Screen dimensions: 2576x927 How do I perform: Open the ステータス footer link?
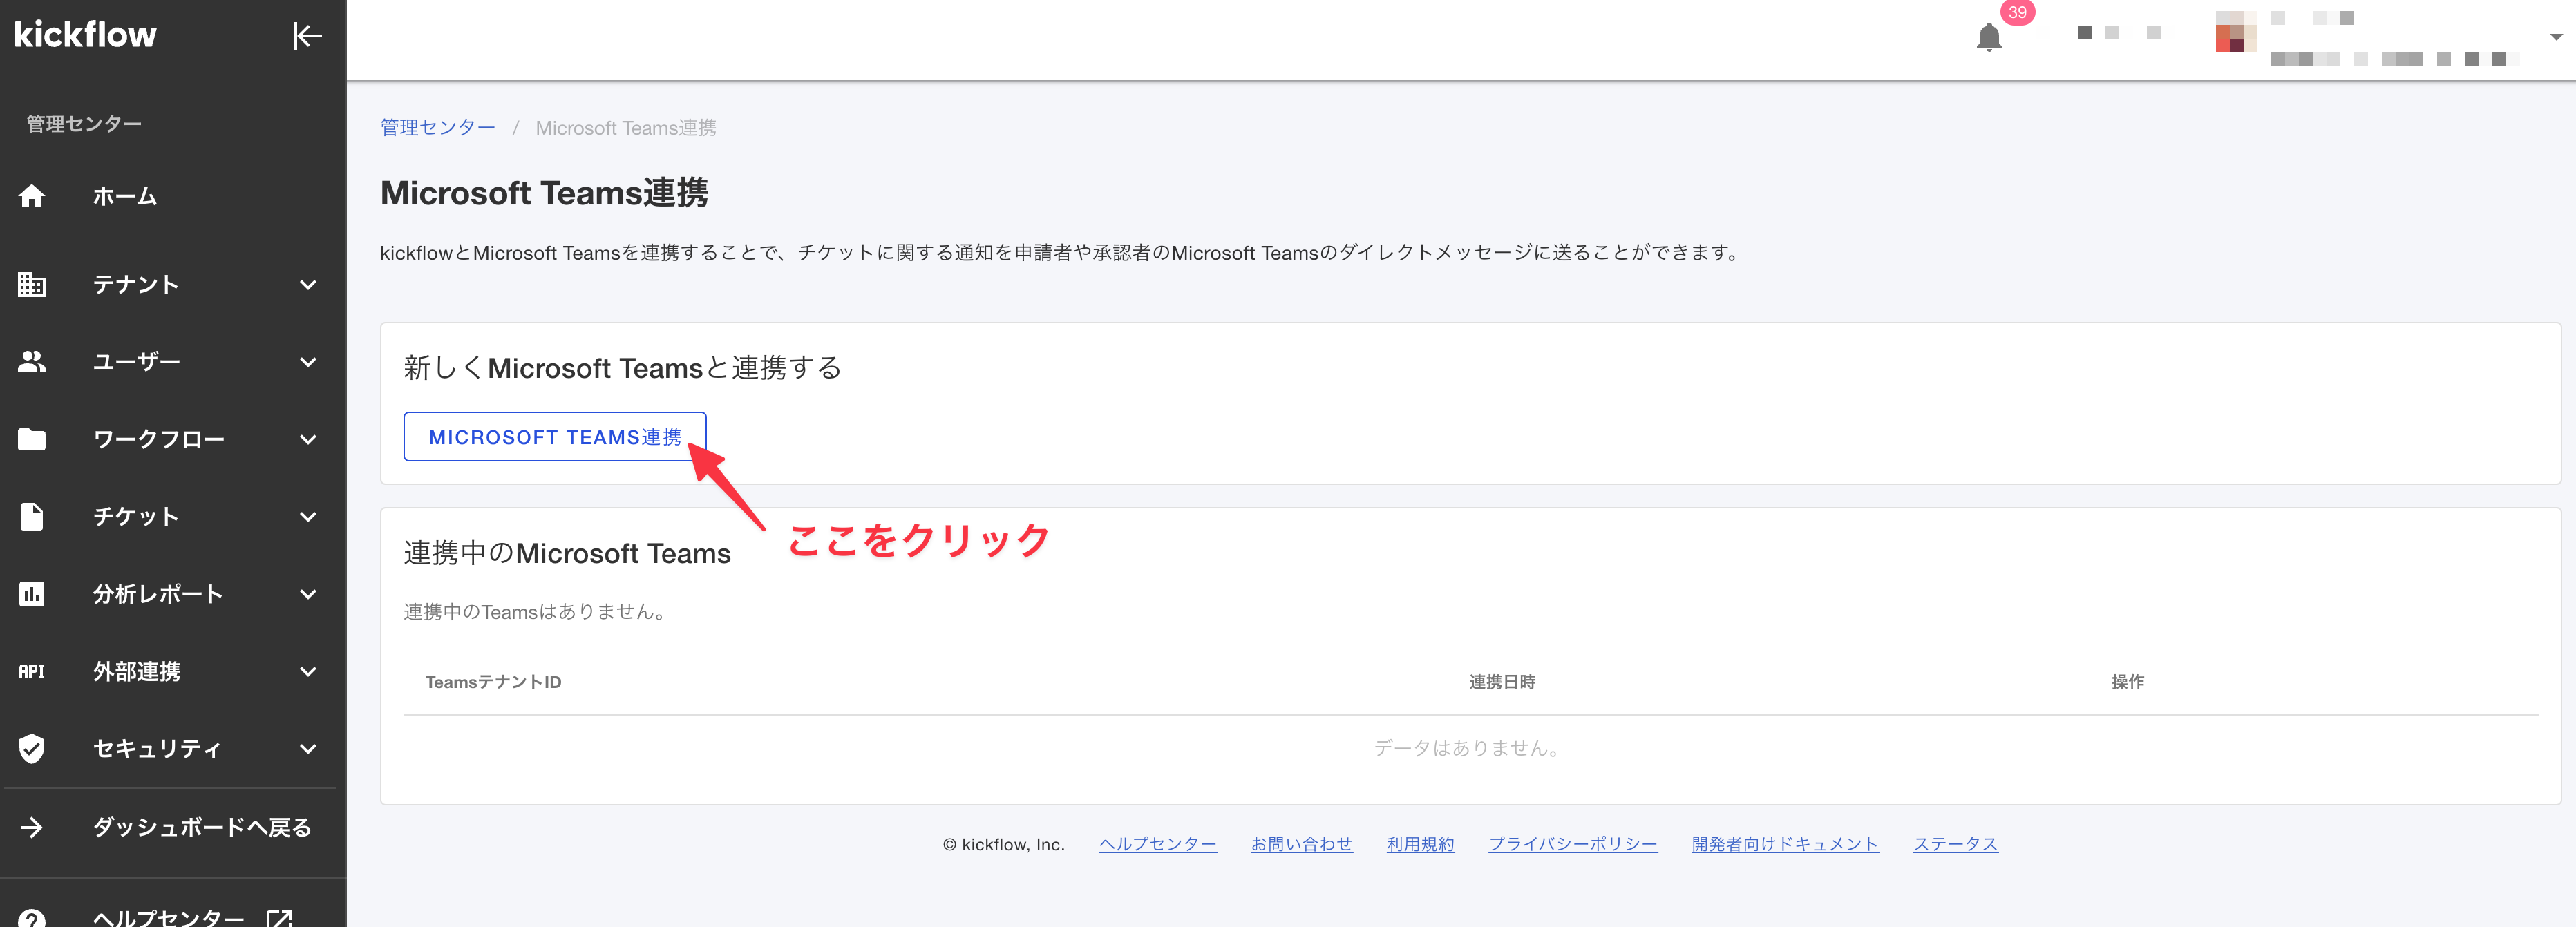(1955, 844)
